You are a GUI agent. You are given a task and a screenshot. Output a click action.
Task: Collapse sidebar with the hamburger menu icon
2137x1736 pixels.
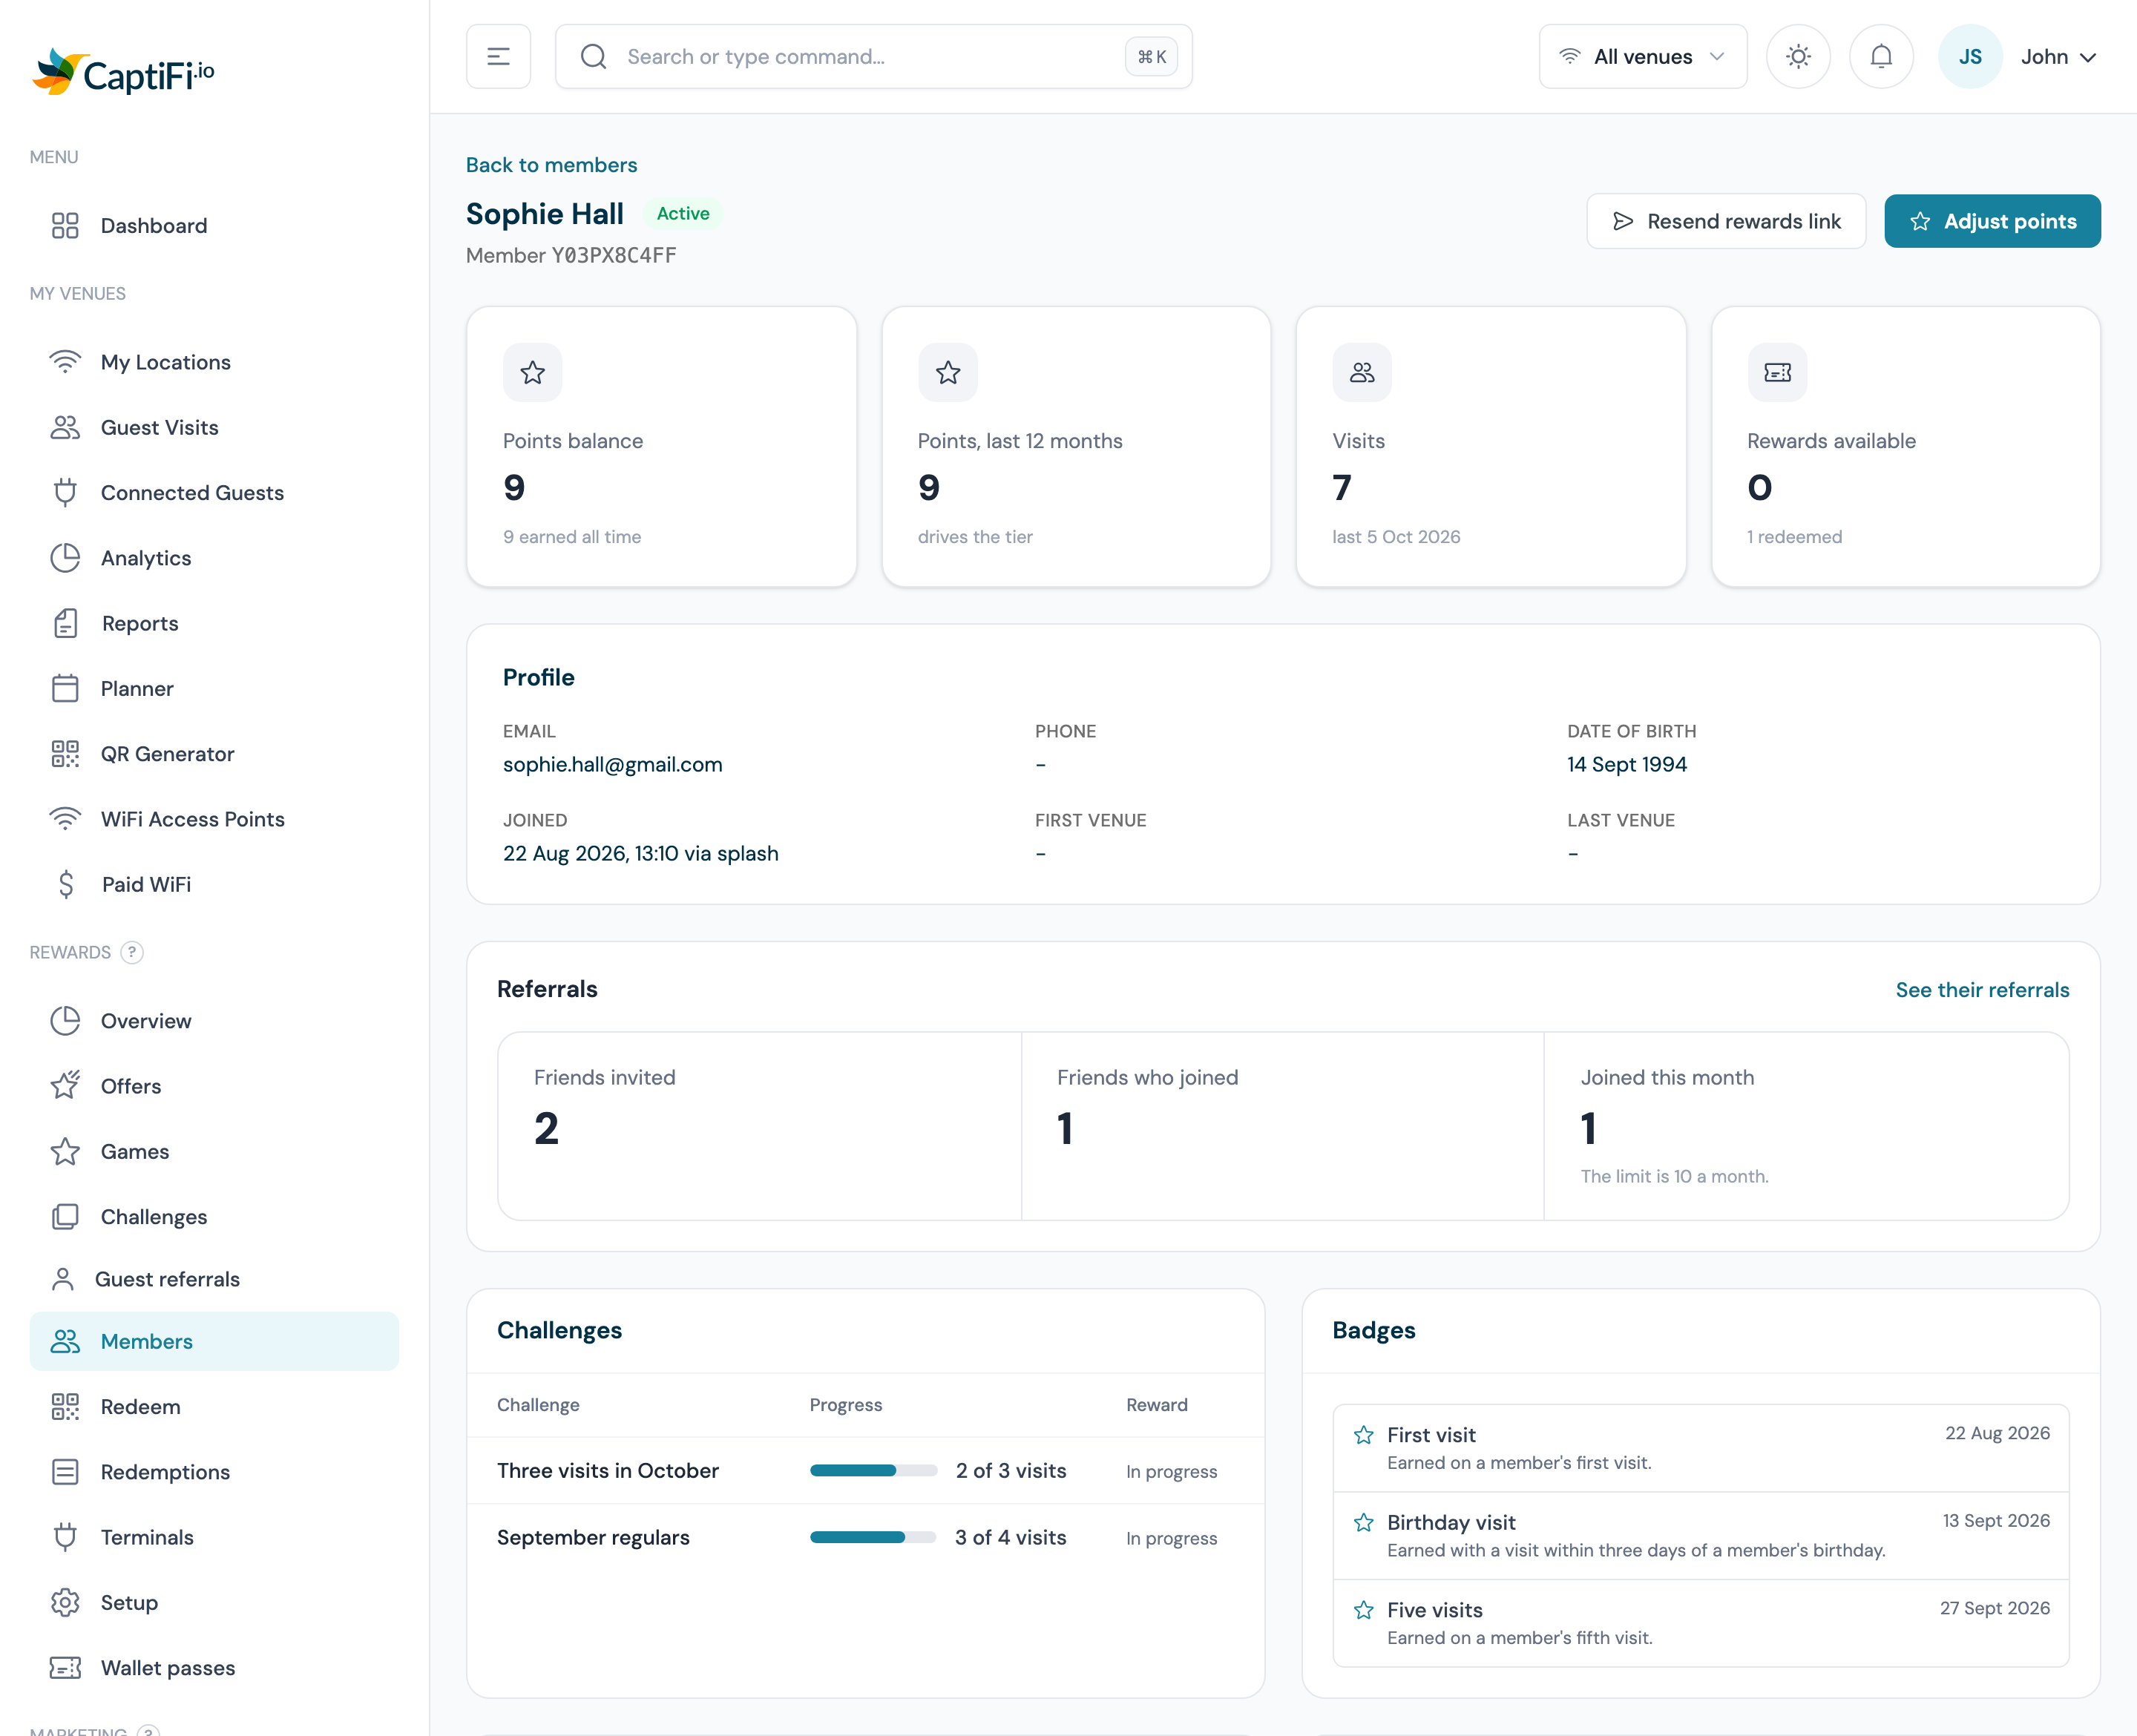click(498, 57)
